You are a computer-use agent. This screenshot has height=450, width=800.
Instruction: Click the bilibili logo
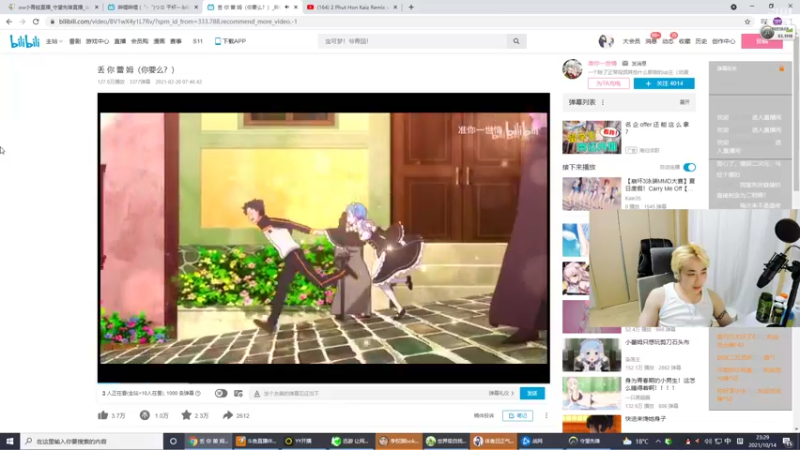24,41
